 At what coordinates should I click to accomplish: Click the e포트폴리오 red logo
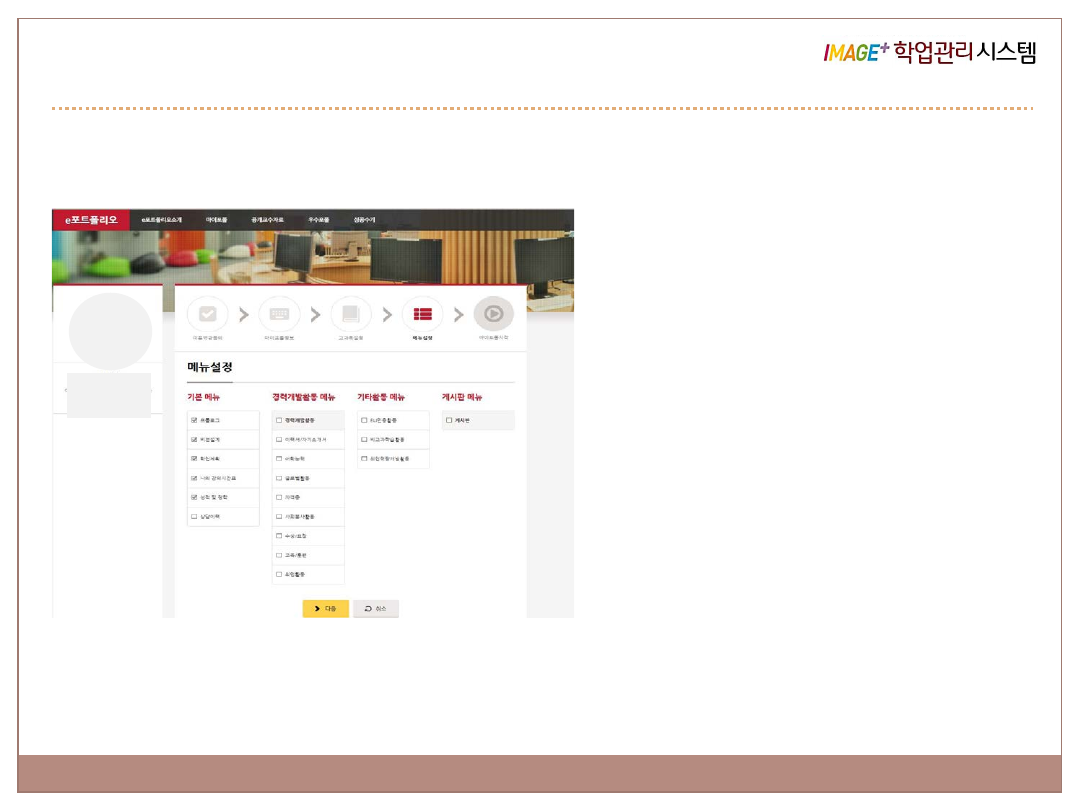[91, 220]
